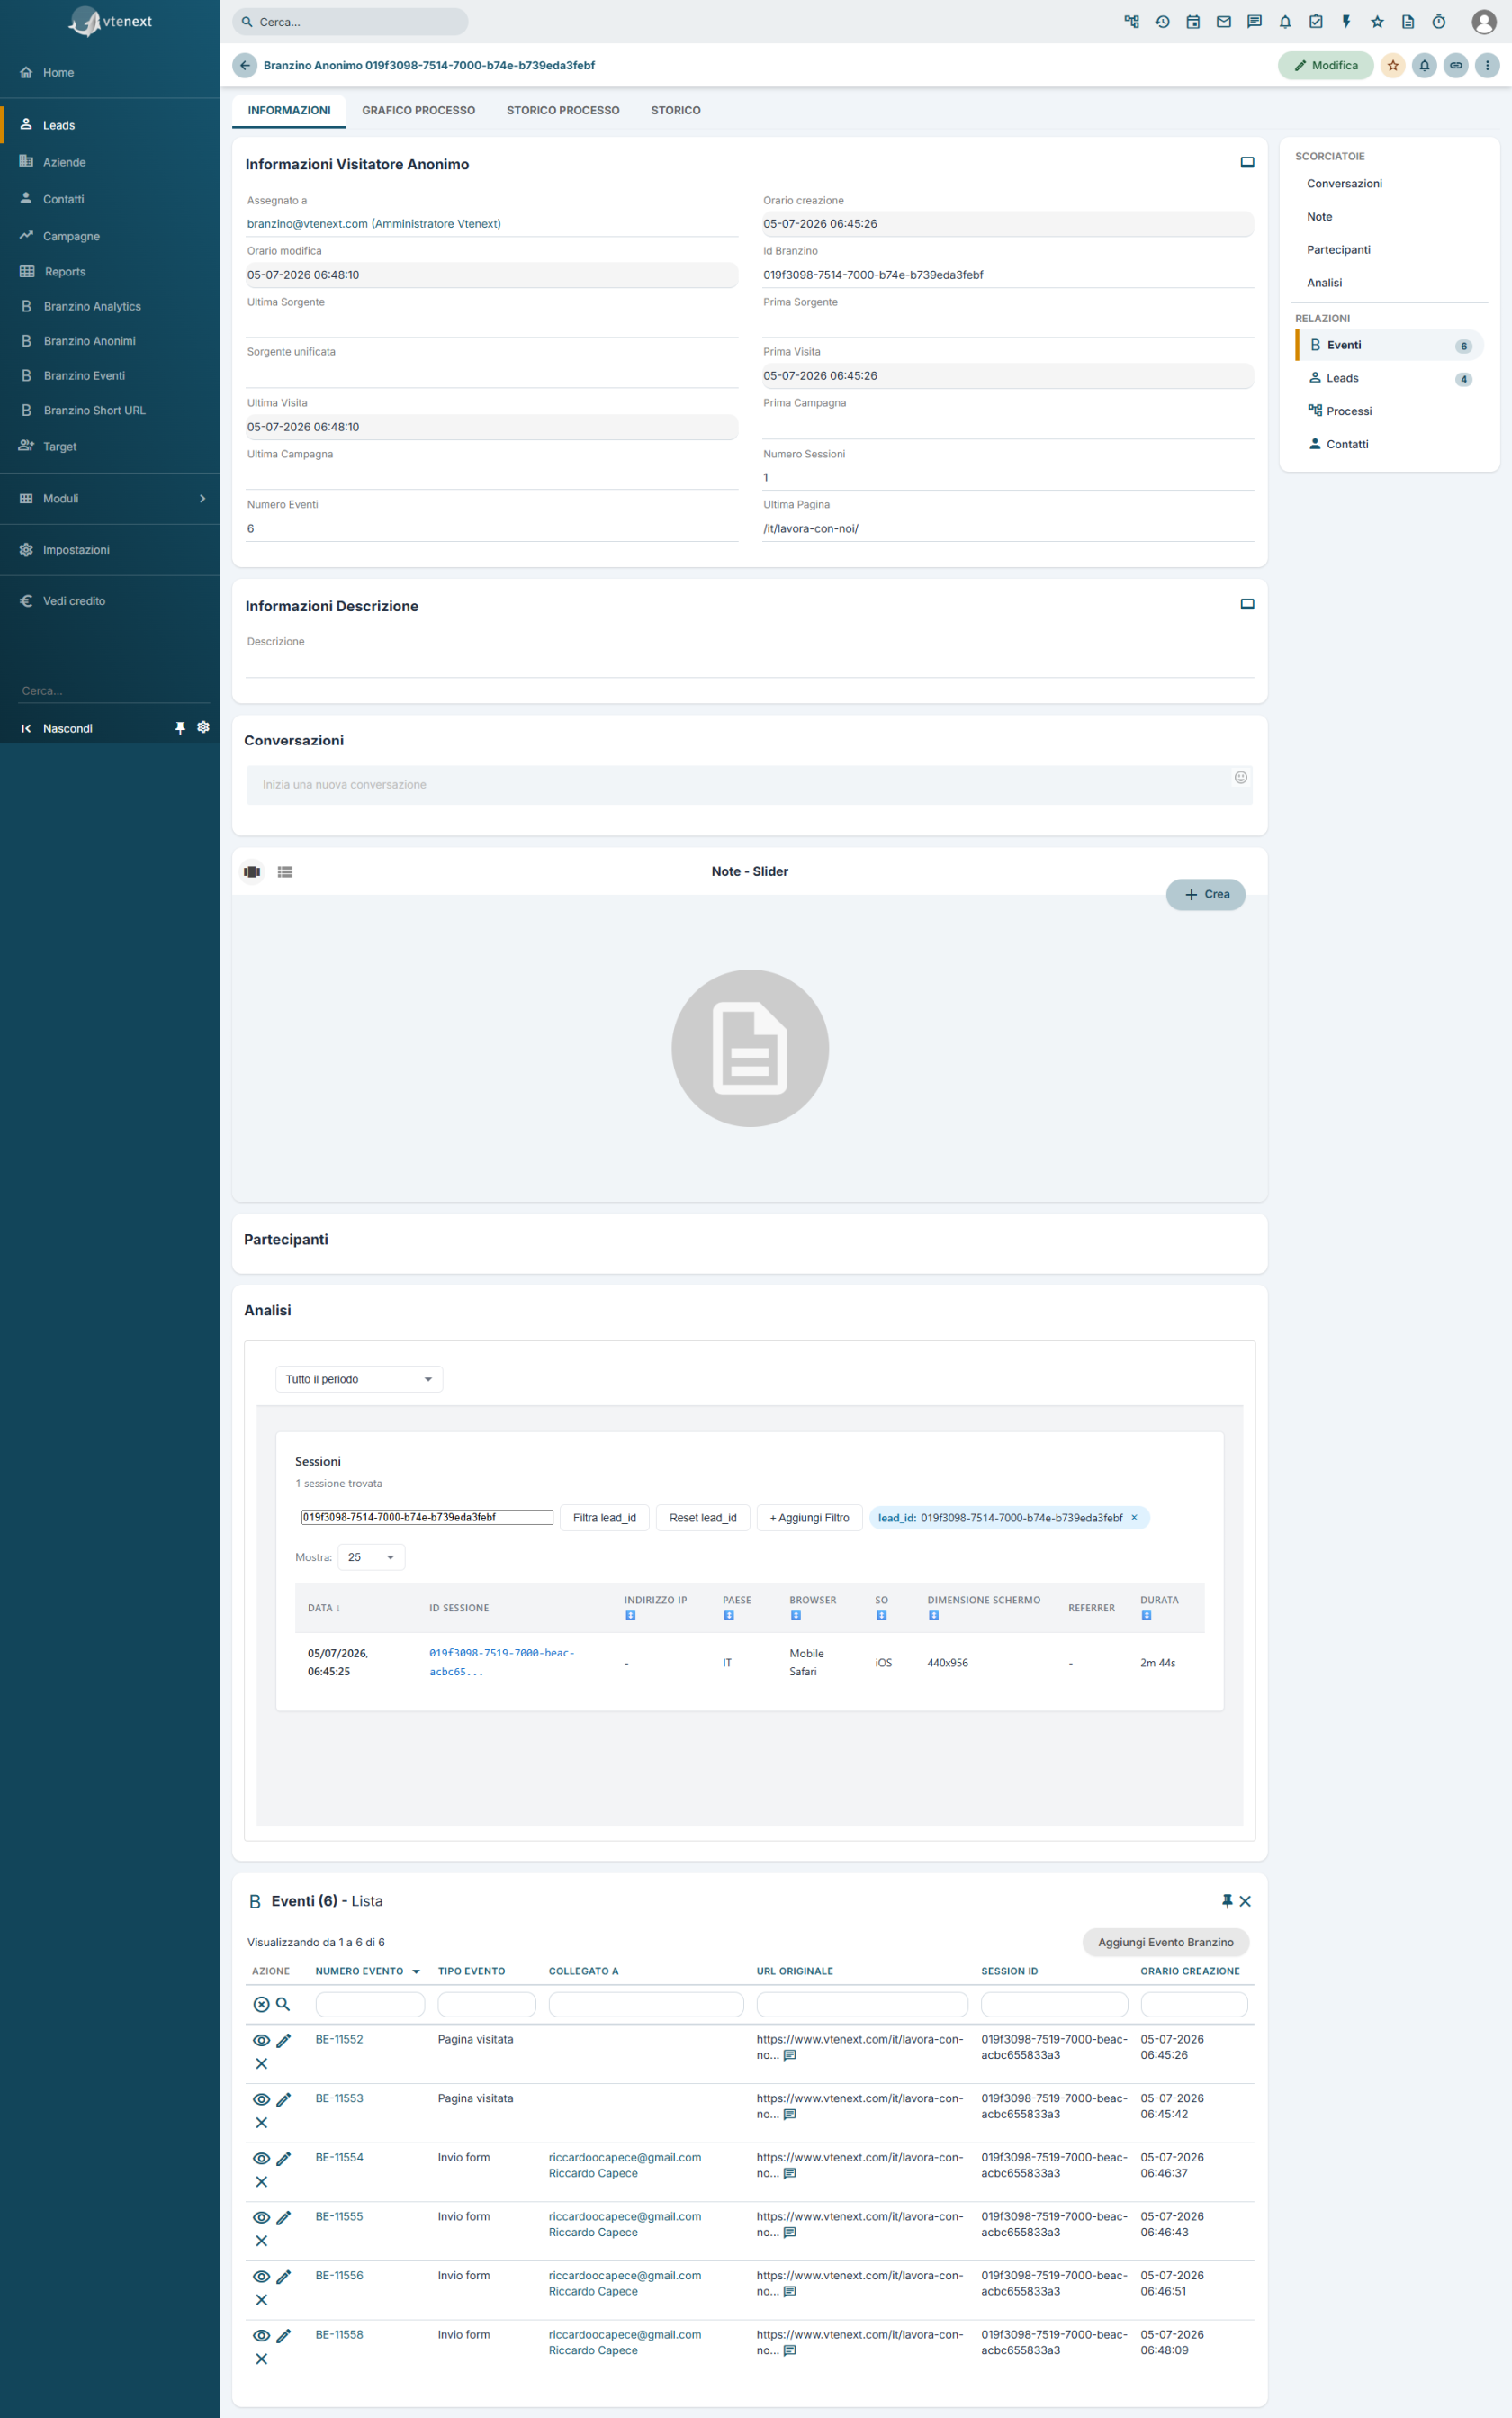Open the notifications bell in top toolbar
This screenshot has width=1512, height=2418.
click(x=1285, y=22)
